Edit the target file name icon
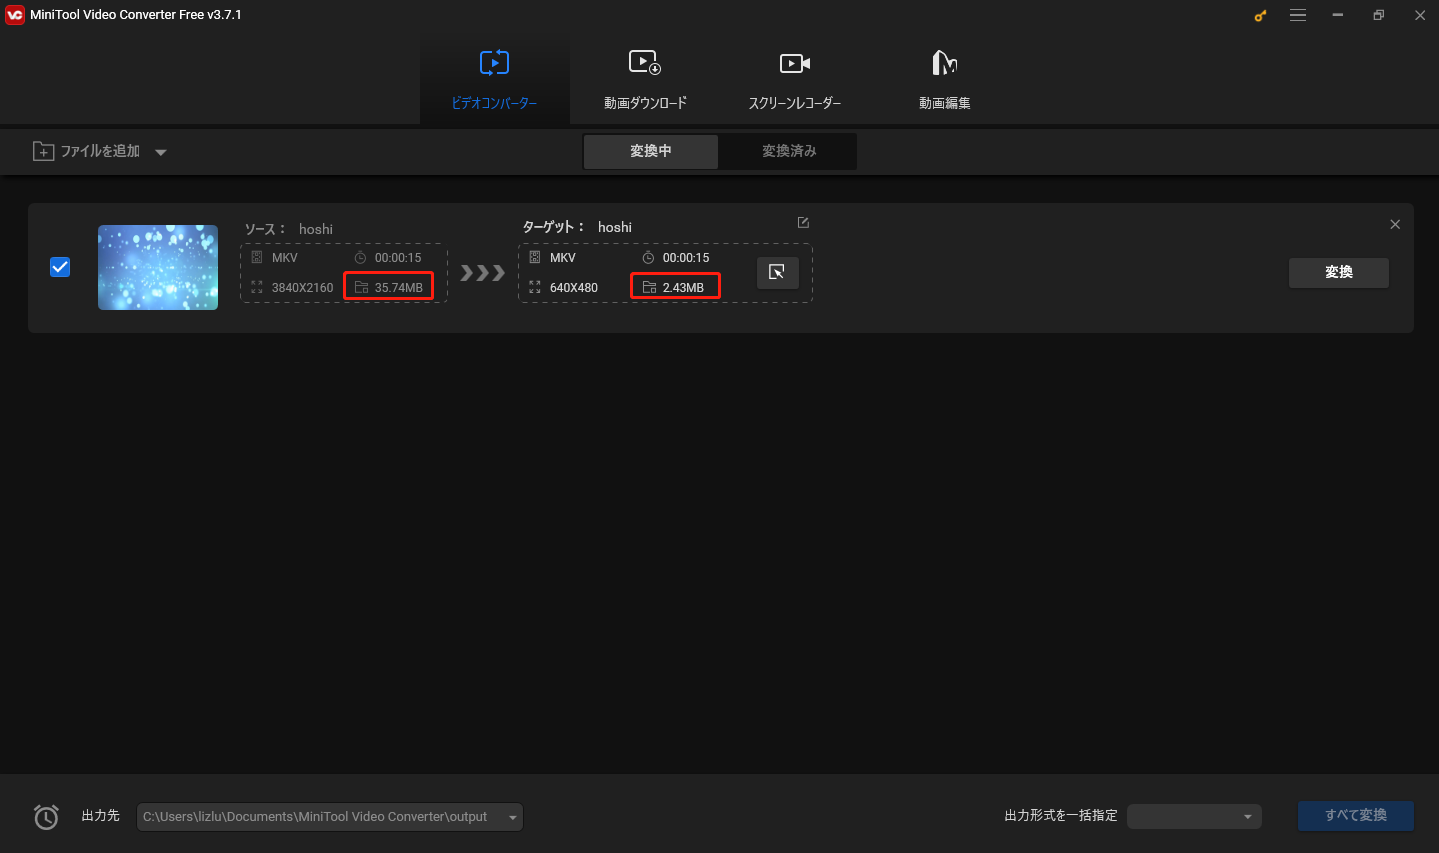This screenshot has width=1439, height=853. (803, 223)
